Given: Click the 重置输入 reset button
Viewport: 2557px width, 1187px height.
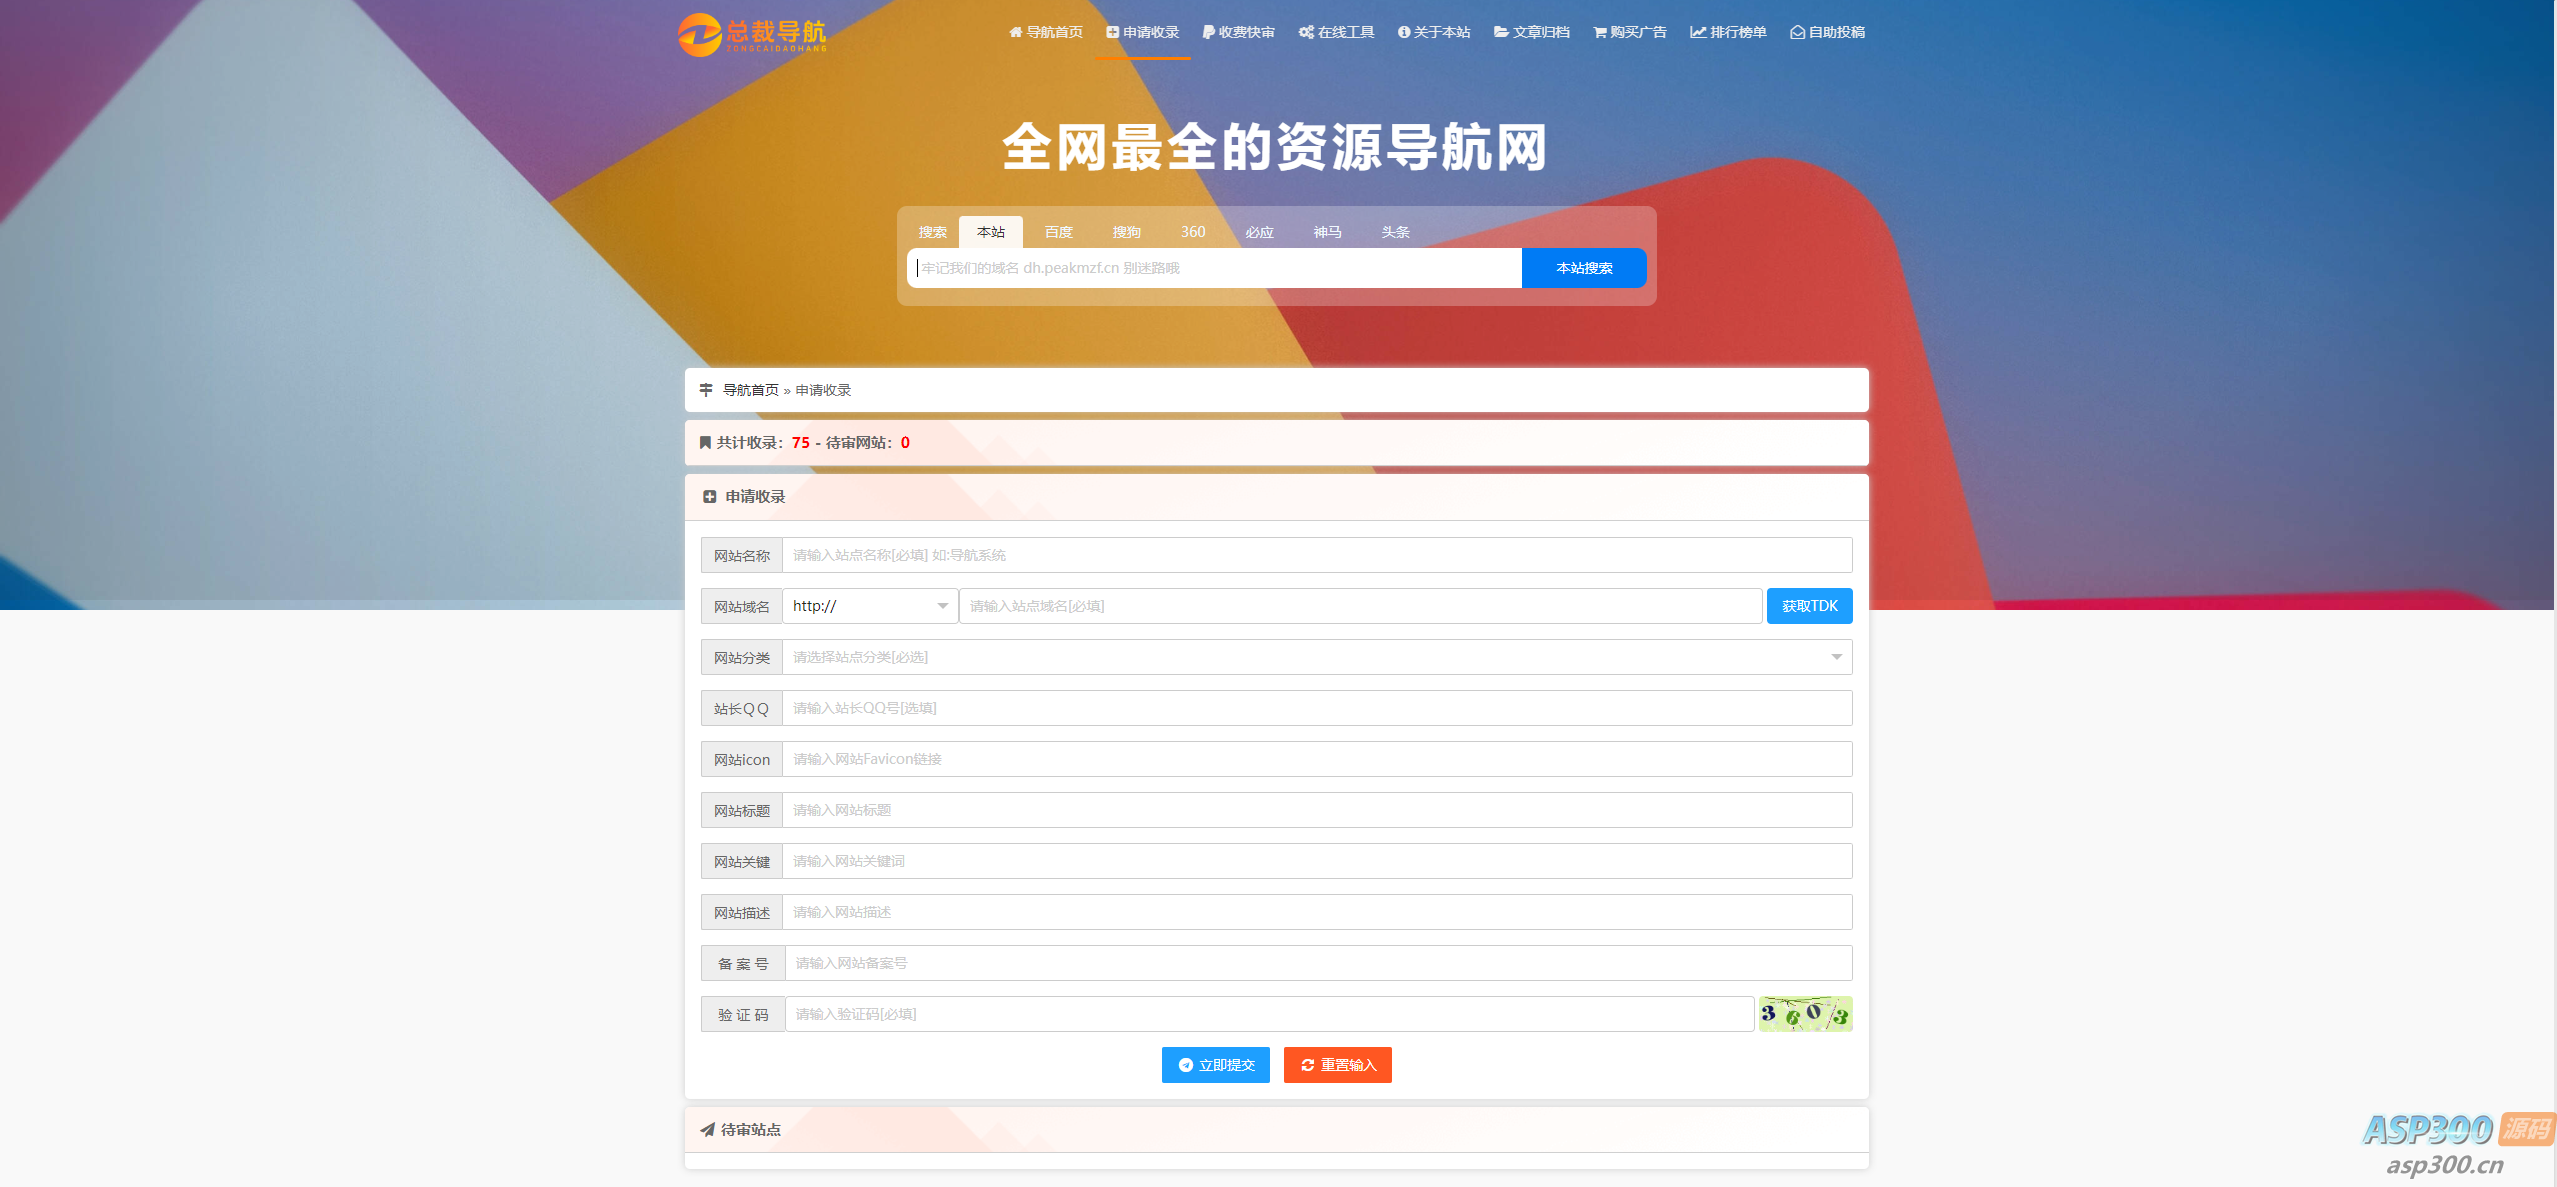Looking at the screenshot, I should (1336, 1064).
